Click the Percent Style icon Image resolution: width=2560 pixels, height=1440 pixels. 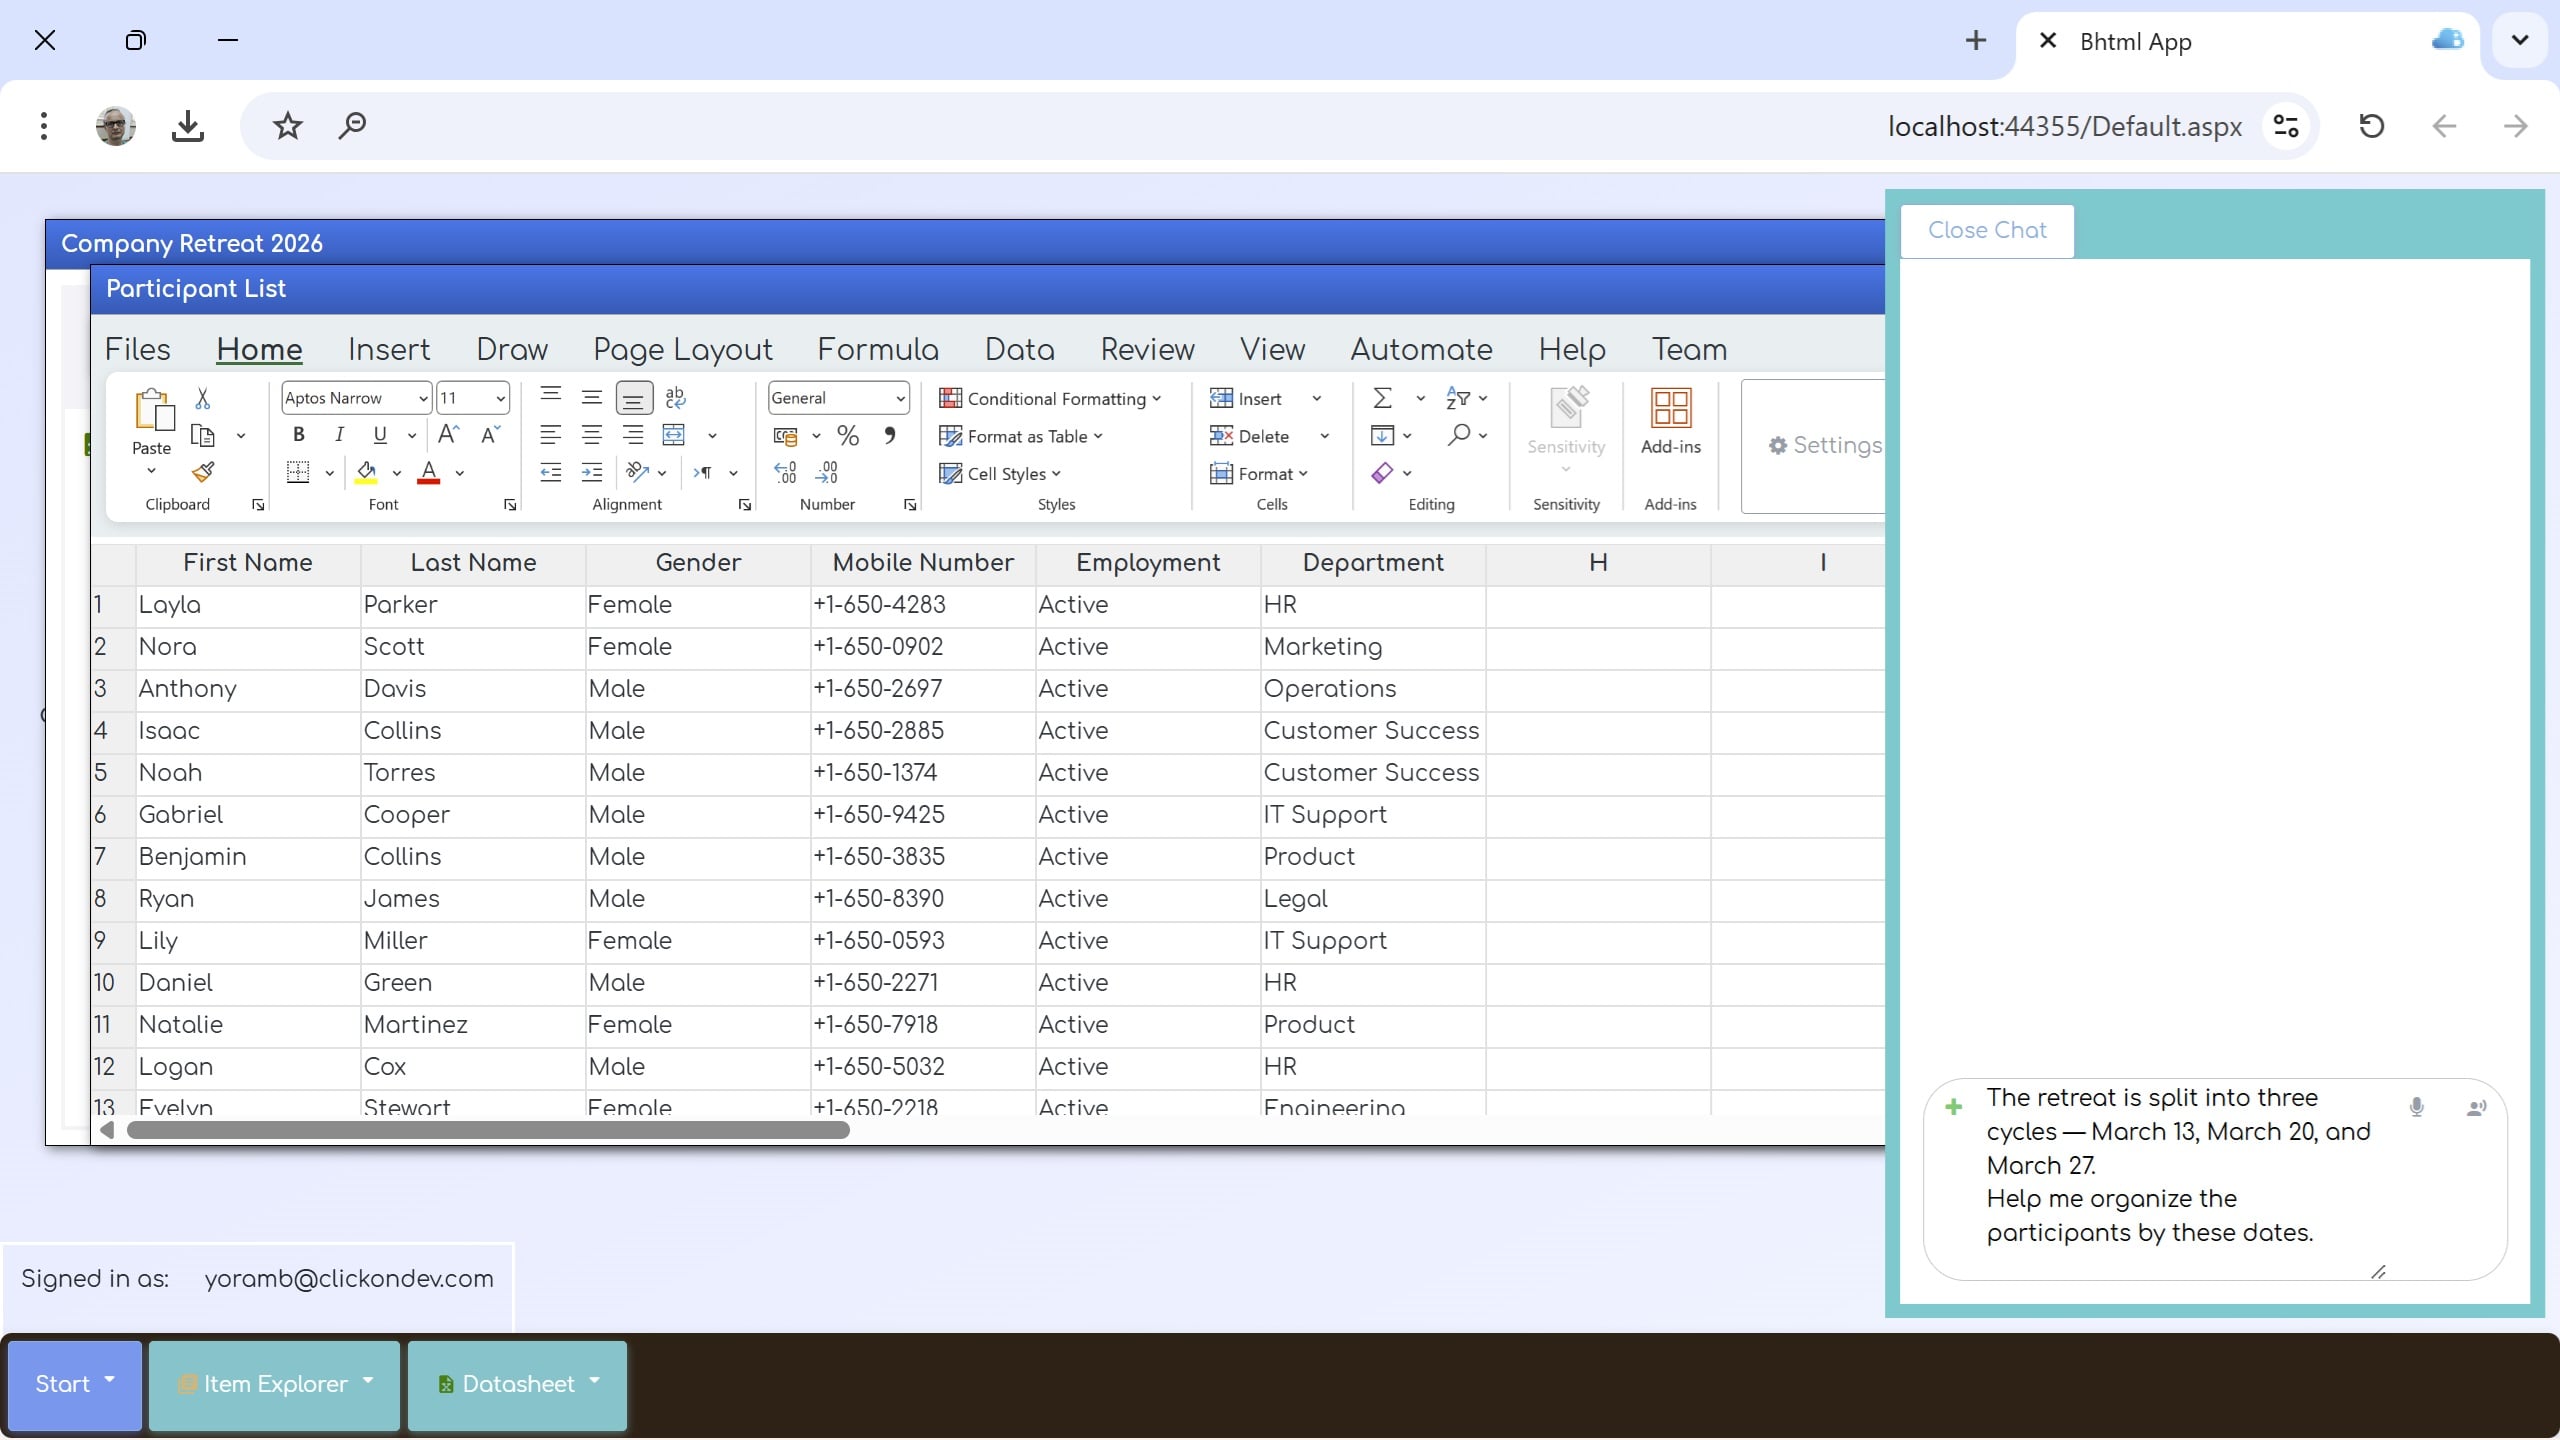click(848, 435)
